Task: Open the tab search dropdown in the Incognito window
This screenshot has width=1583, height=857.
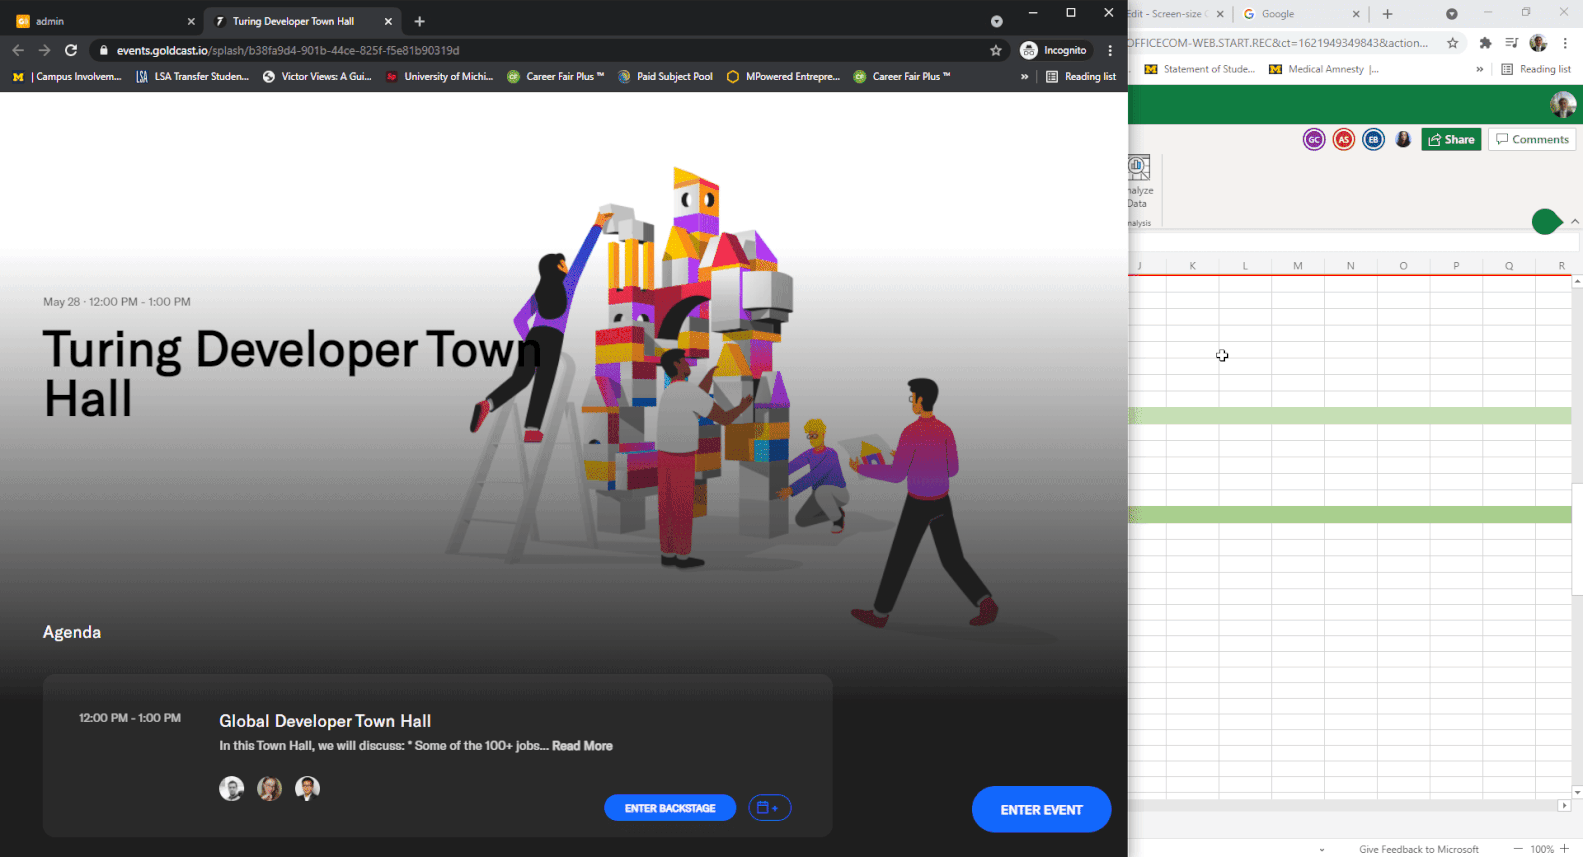Action: (997, 21)
